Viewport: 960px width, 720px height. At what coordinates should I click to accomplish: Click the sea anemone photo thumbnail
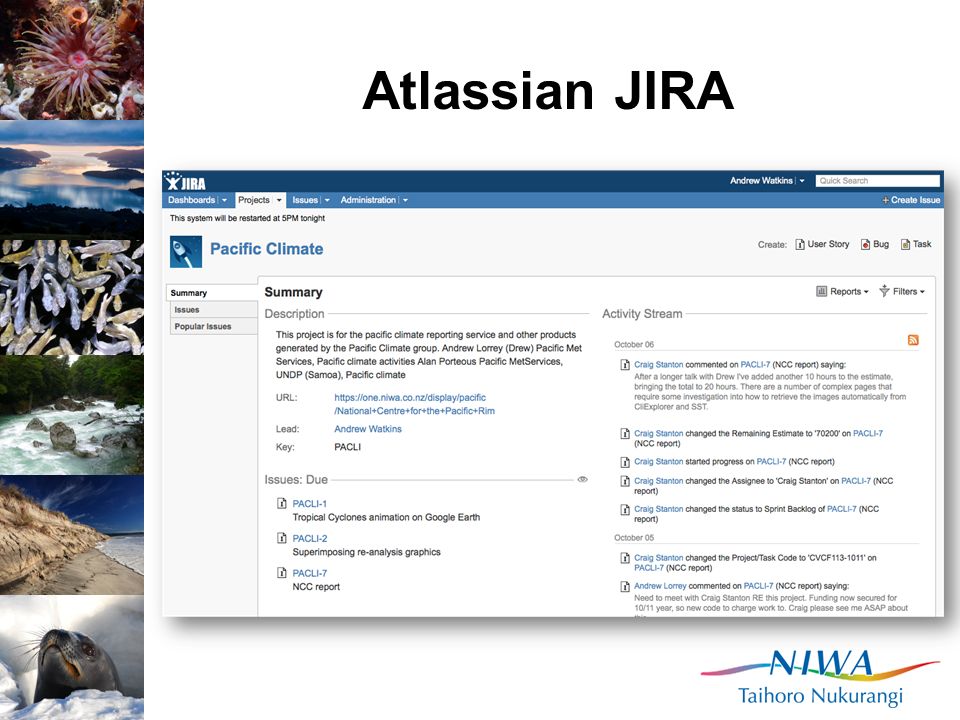pos(72,59)
